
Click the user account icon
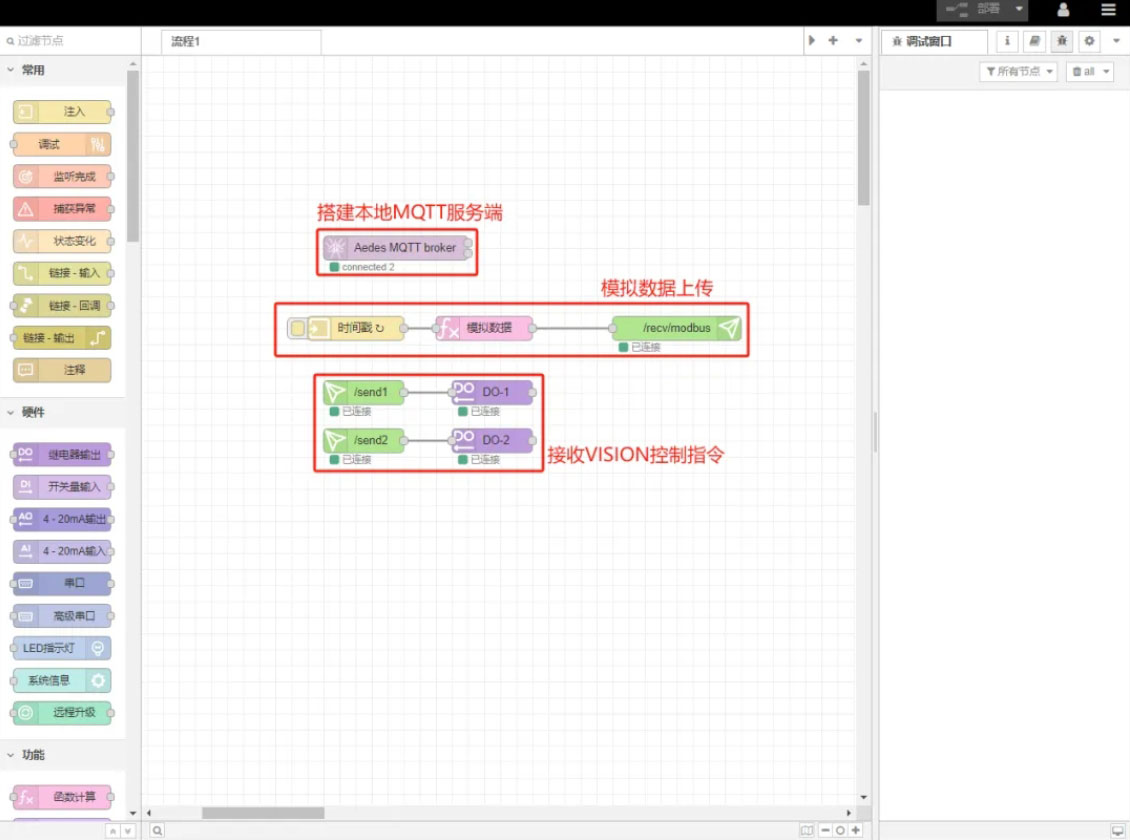pyautogui.click(x=1063, y=10)
